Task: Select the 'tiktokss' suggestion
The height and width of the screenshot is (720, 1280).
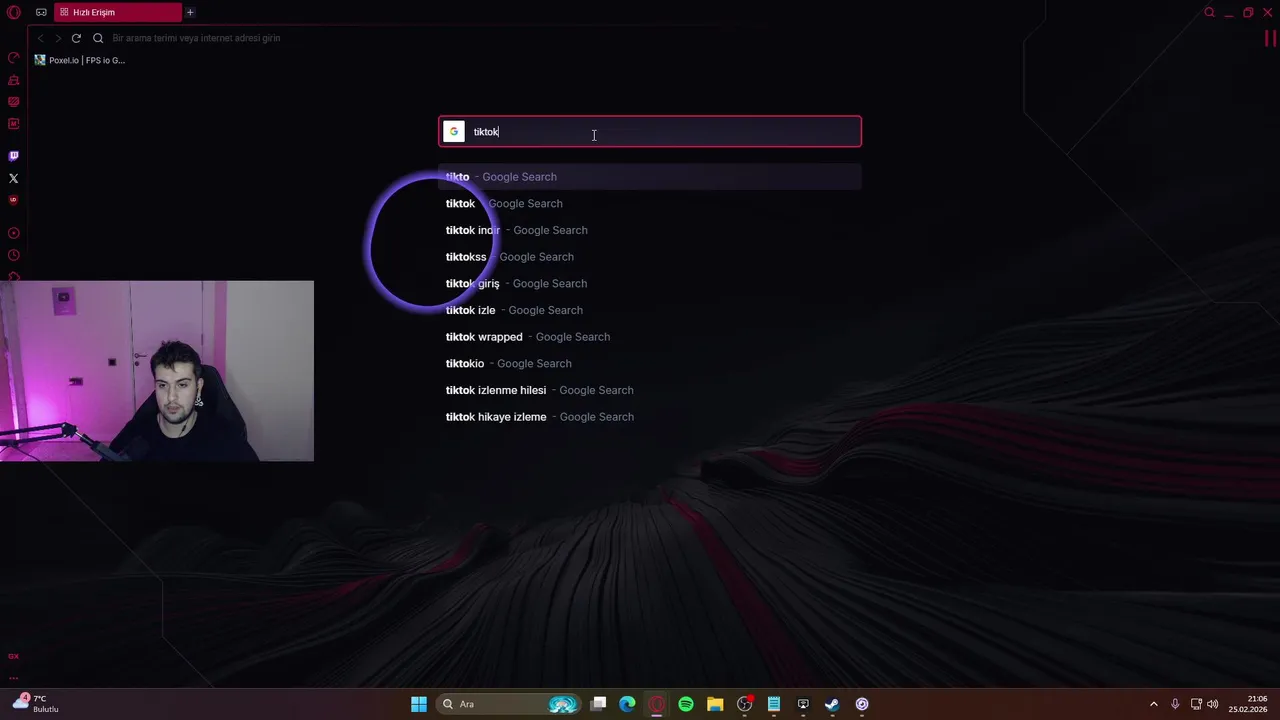Action: click(x=650, y=257)
